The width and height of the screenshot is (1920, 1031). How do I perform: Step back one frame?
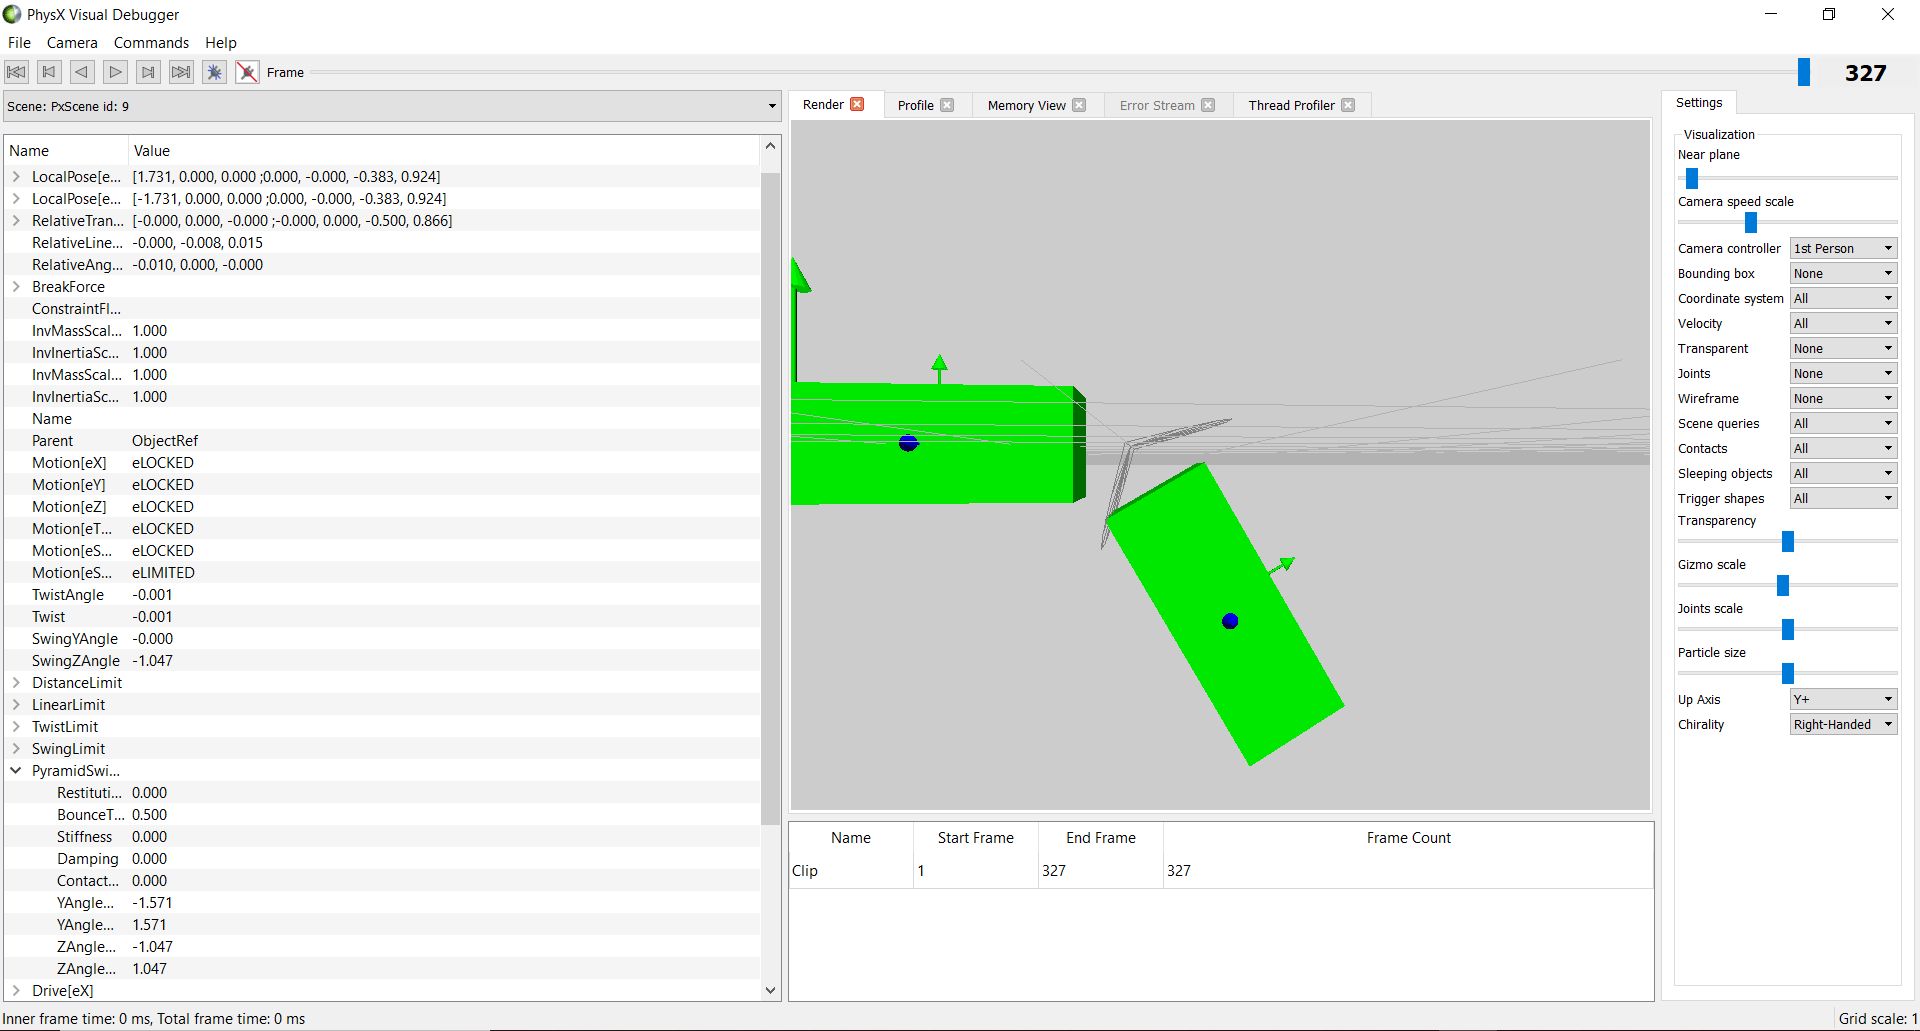tap(81, 72)
